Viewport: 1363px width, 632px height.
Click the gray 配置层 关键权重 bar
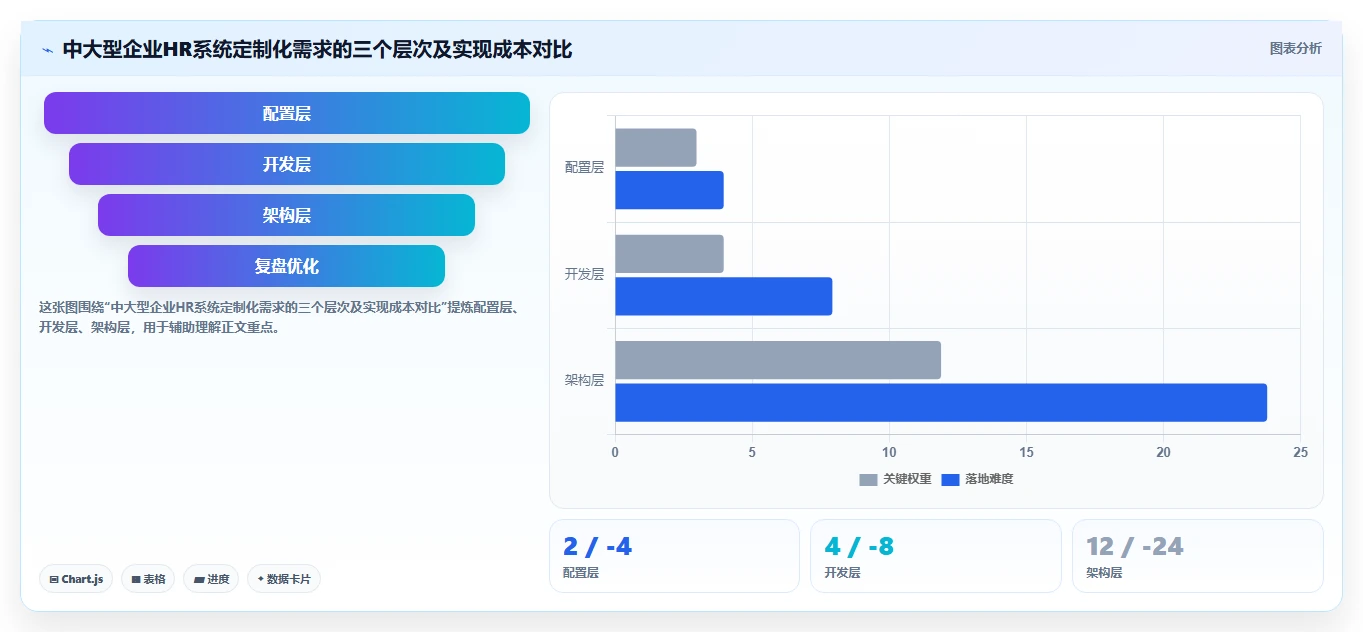click(x=655, y=148)
